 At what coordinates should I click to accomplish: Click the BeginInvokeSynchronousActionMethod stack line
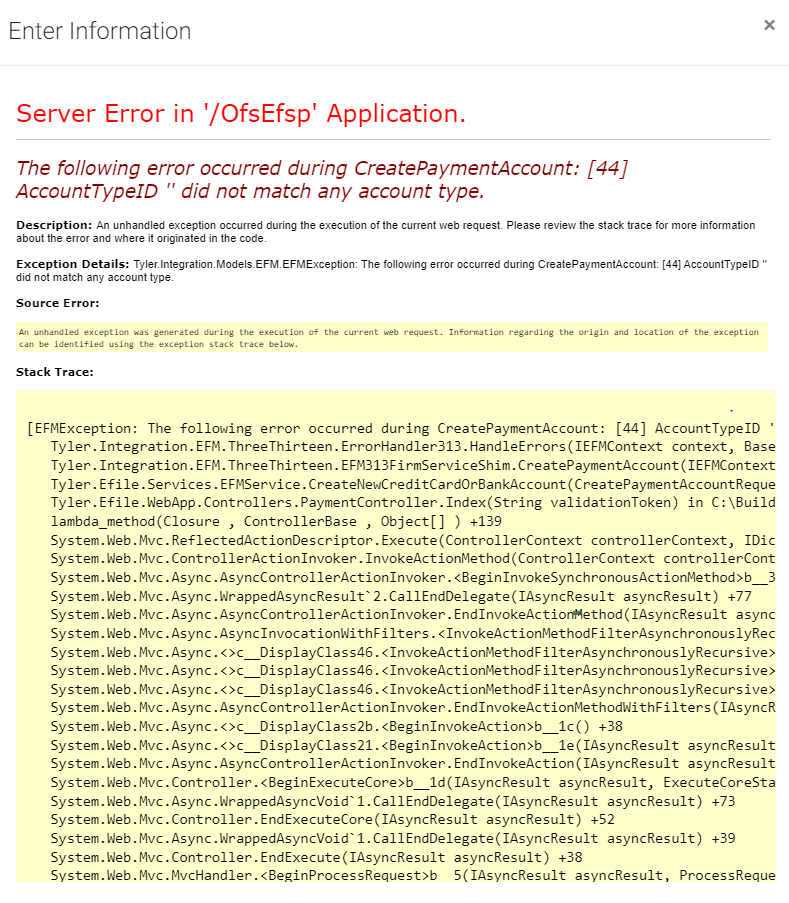pyautogui.click(x=413, y=578)
